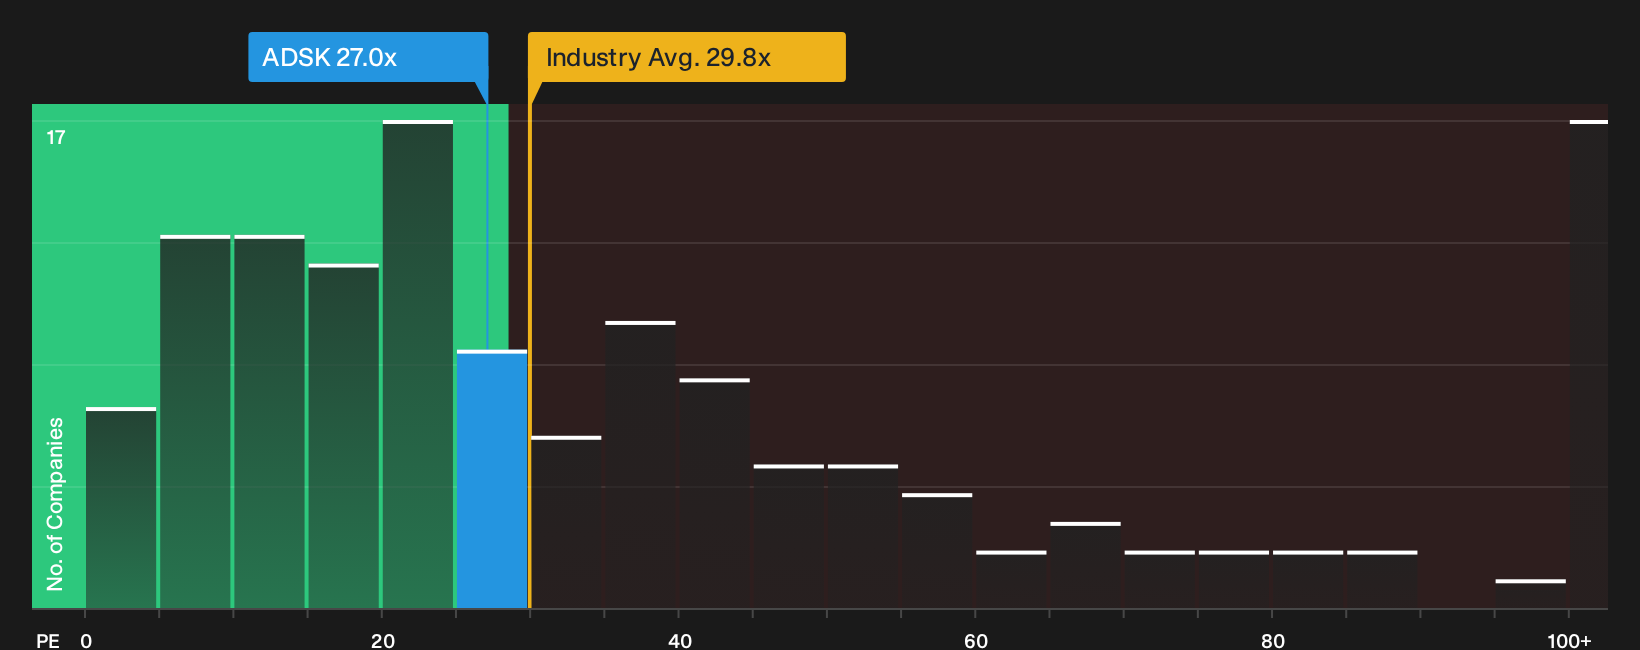Select the bar at PE 40-45
Screen dimensions: 1640x650
point(714,493)
